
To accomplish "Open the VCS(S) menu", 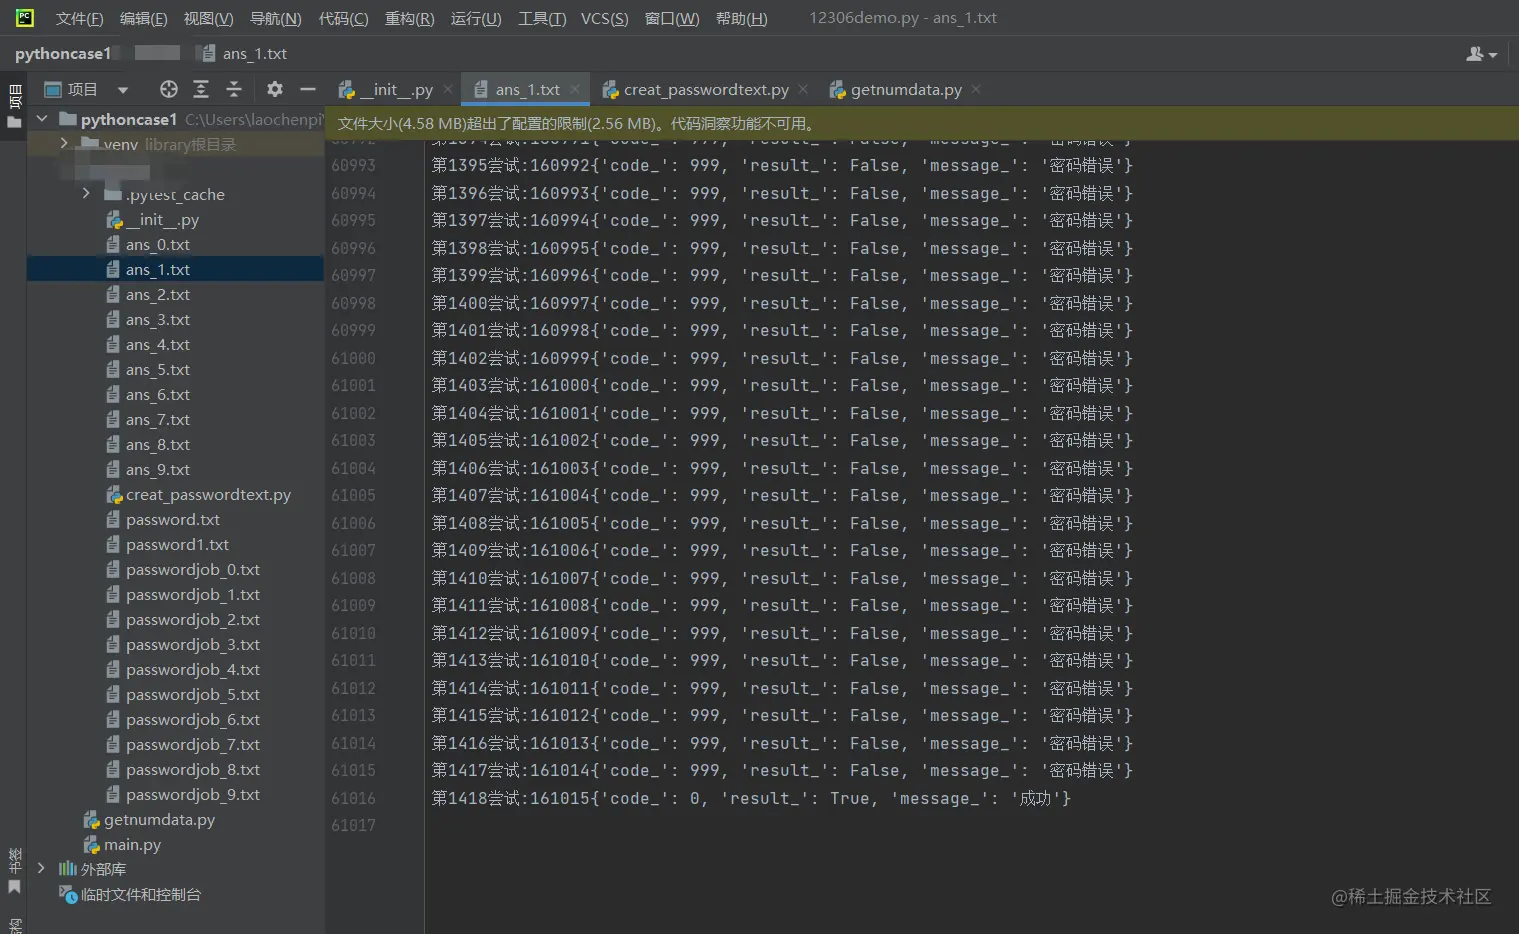I will point(604,18).
